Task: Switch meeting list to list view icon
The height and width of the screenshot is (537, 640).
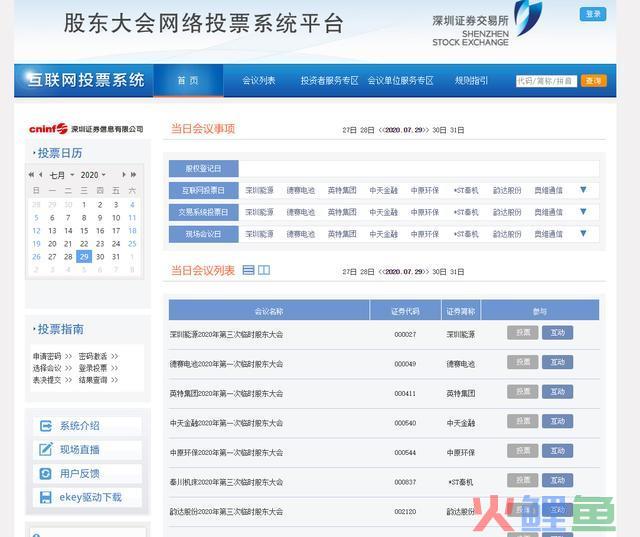Action: (248, 270)
